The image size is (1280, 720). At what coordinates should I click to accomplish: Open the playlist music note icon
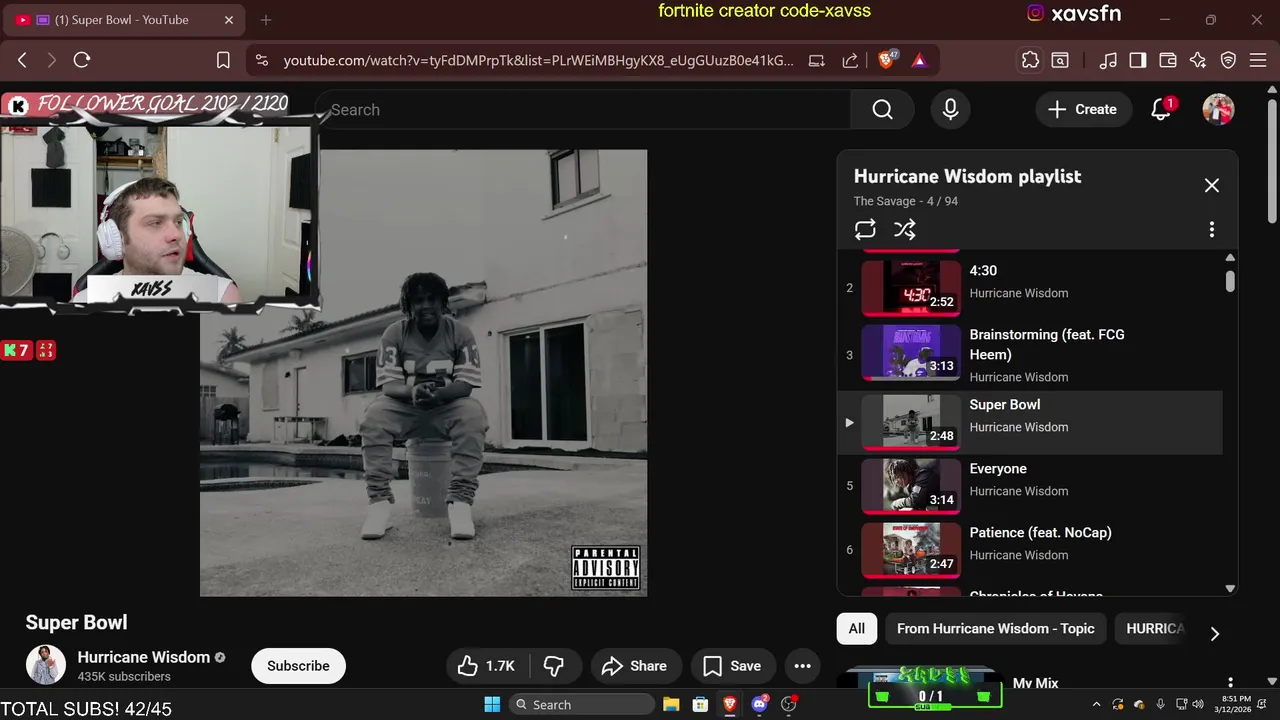(1108, 60)
